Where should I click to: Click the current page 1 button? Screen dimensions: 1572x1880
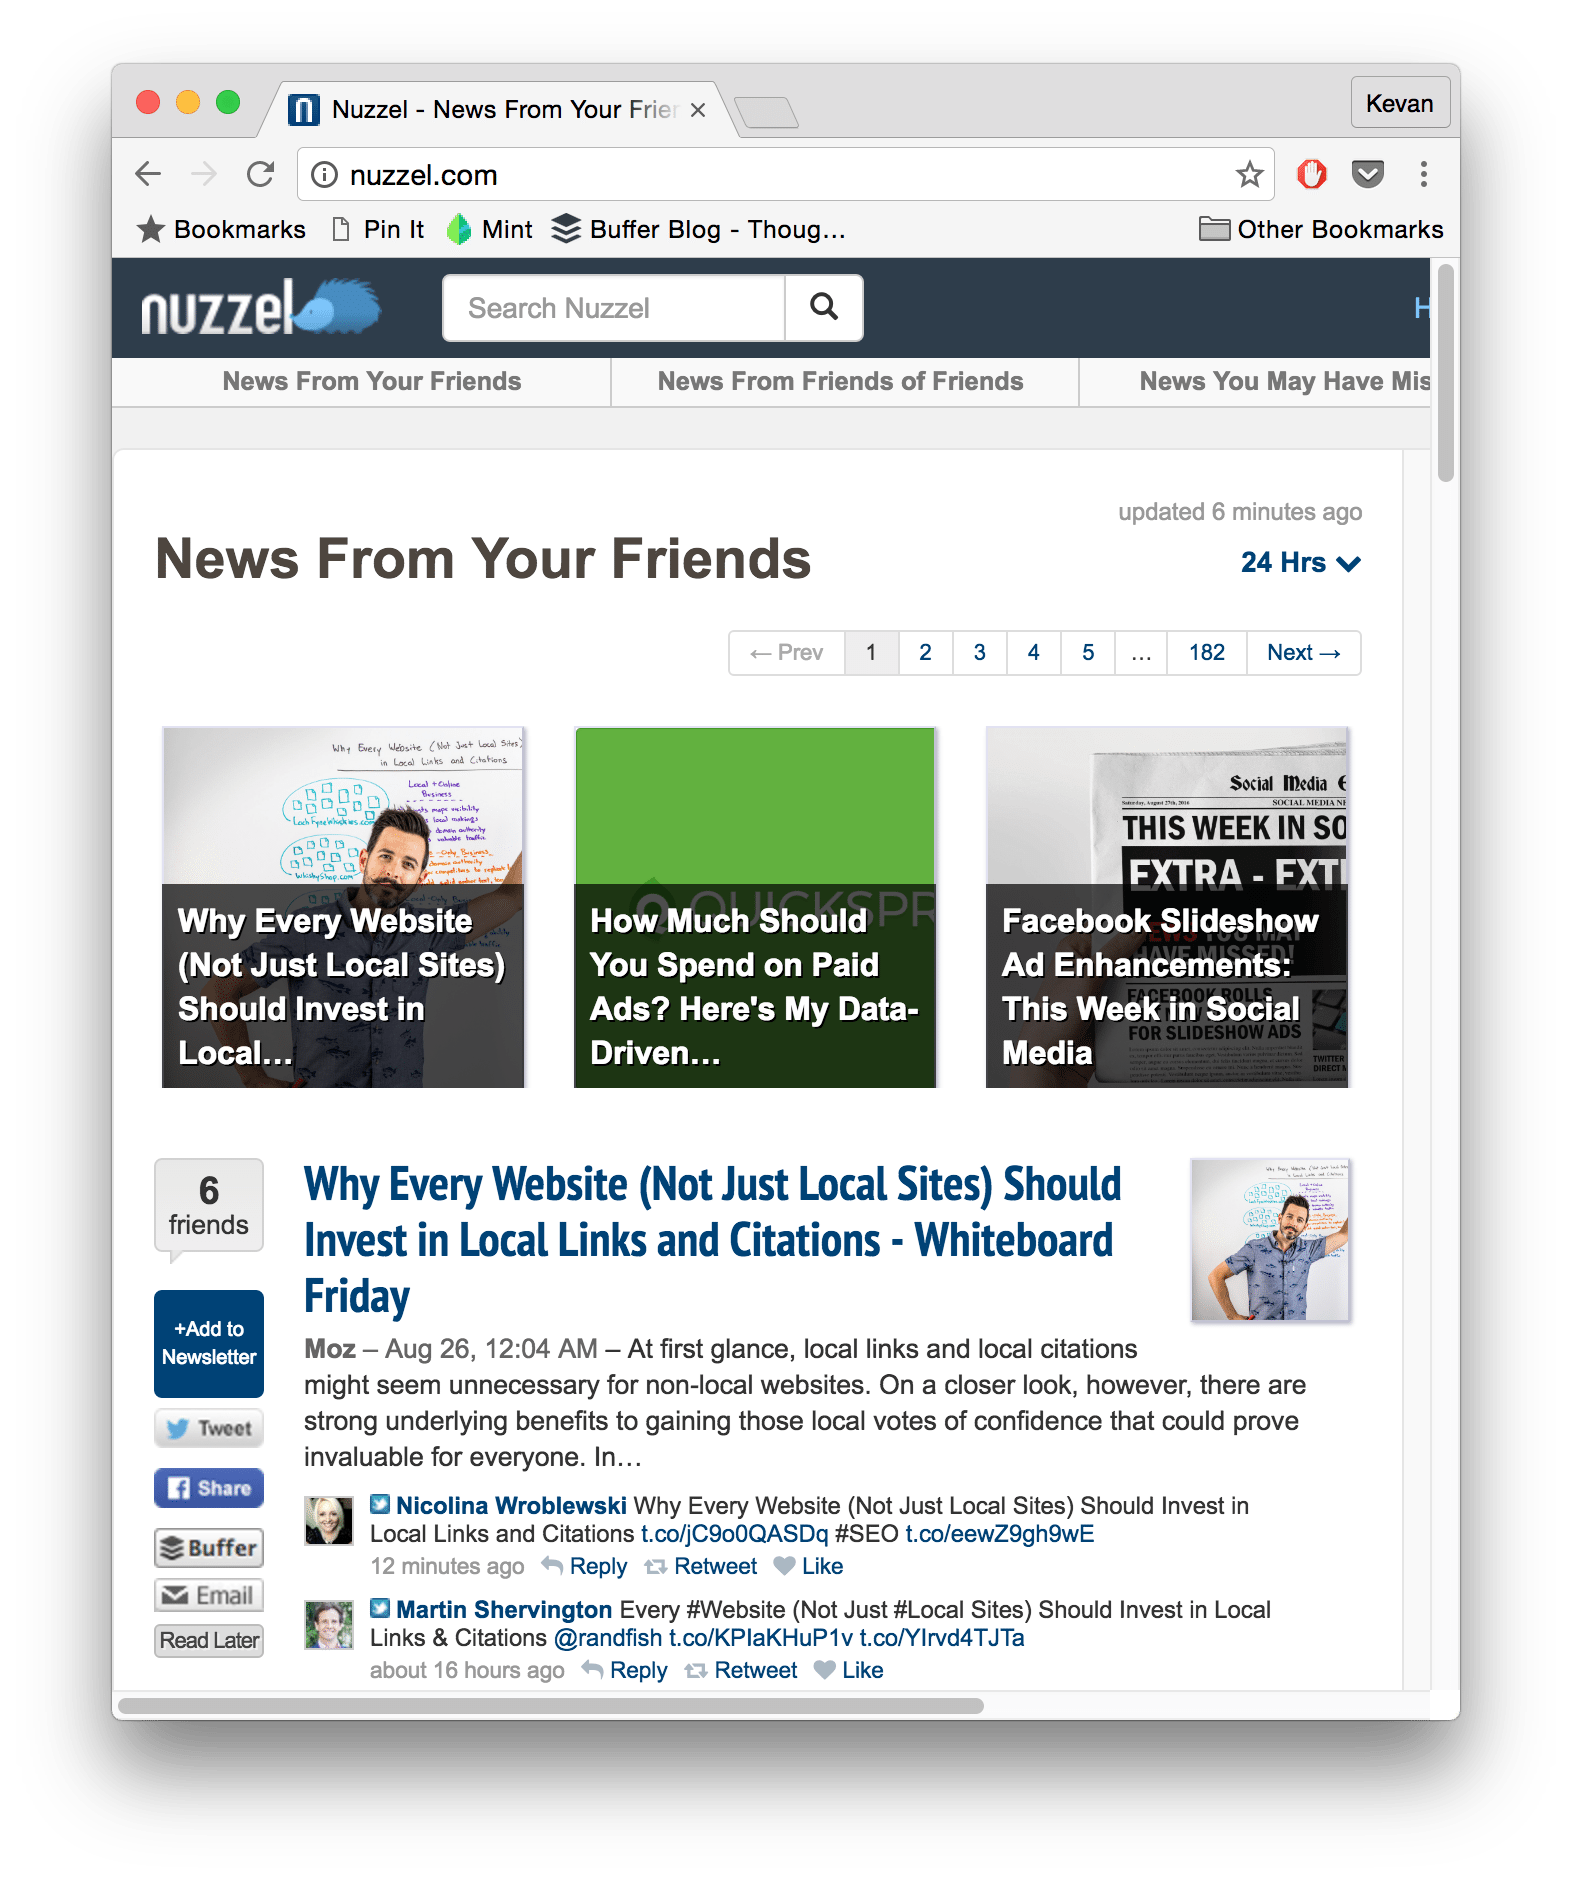(x=871, y=653)
